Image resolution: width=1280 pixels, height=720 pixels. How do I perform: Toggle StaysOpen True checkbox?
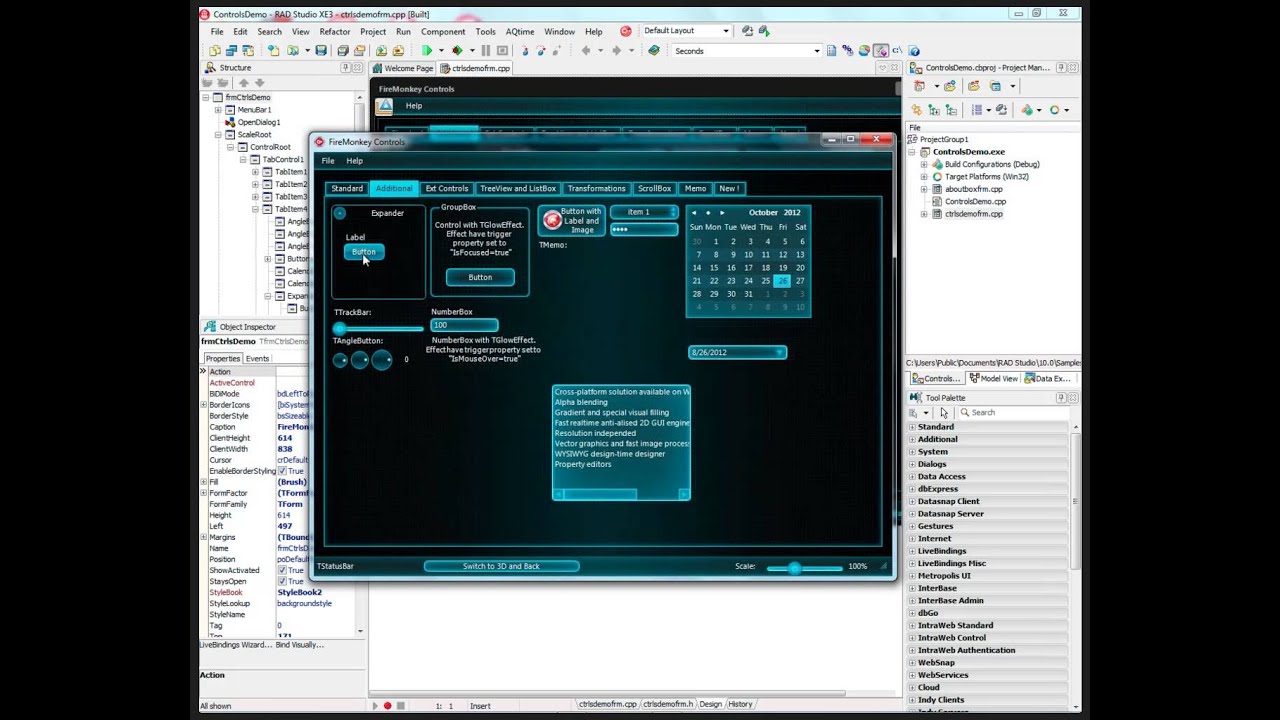pos(282,581)
